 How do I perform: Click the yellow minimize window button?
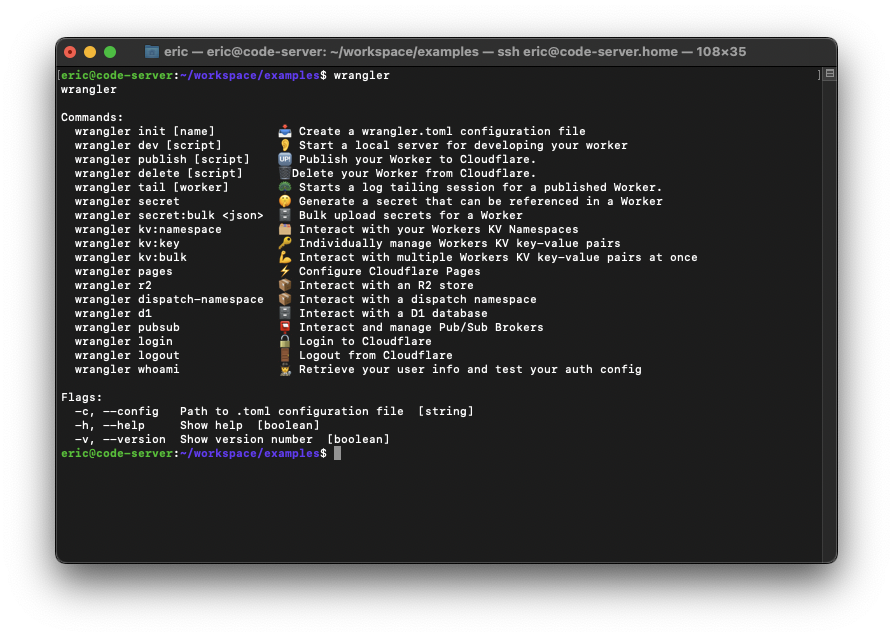(90, 52)
